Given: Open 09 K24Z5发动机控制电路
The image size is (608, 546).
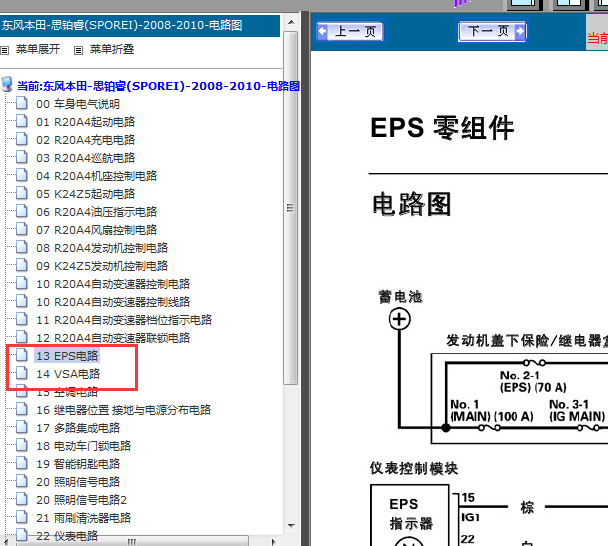Looking at the screenshot, I should coord(102,266).
